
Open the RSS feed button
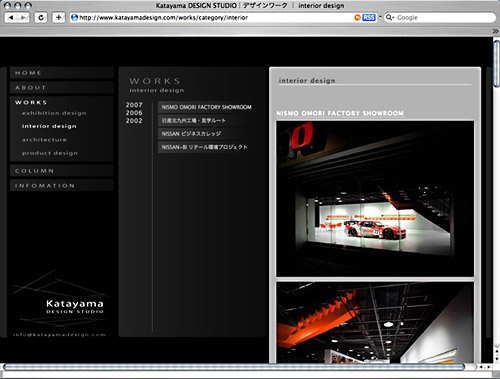(x=369, y=17)
